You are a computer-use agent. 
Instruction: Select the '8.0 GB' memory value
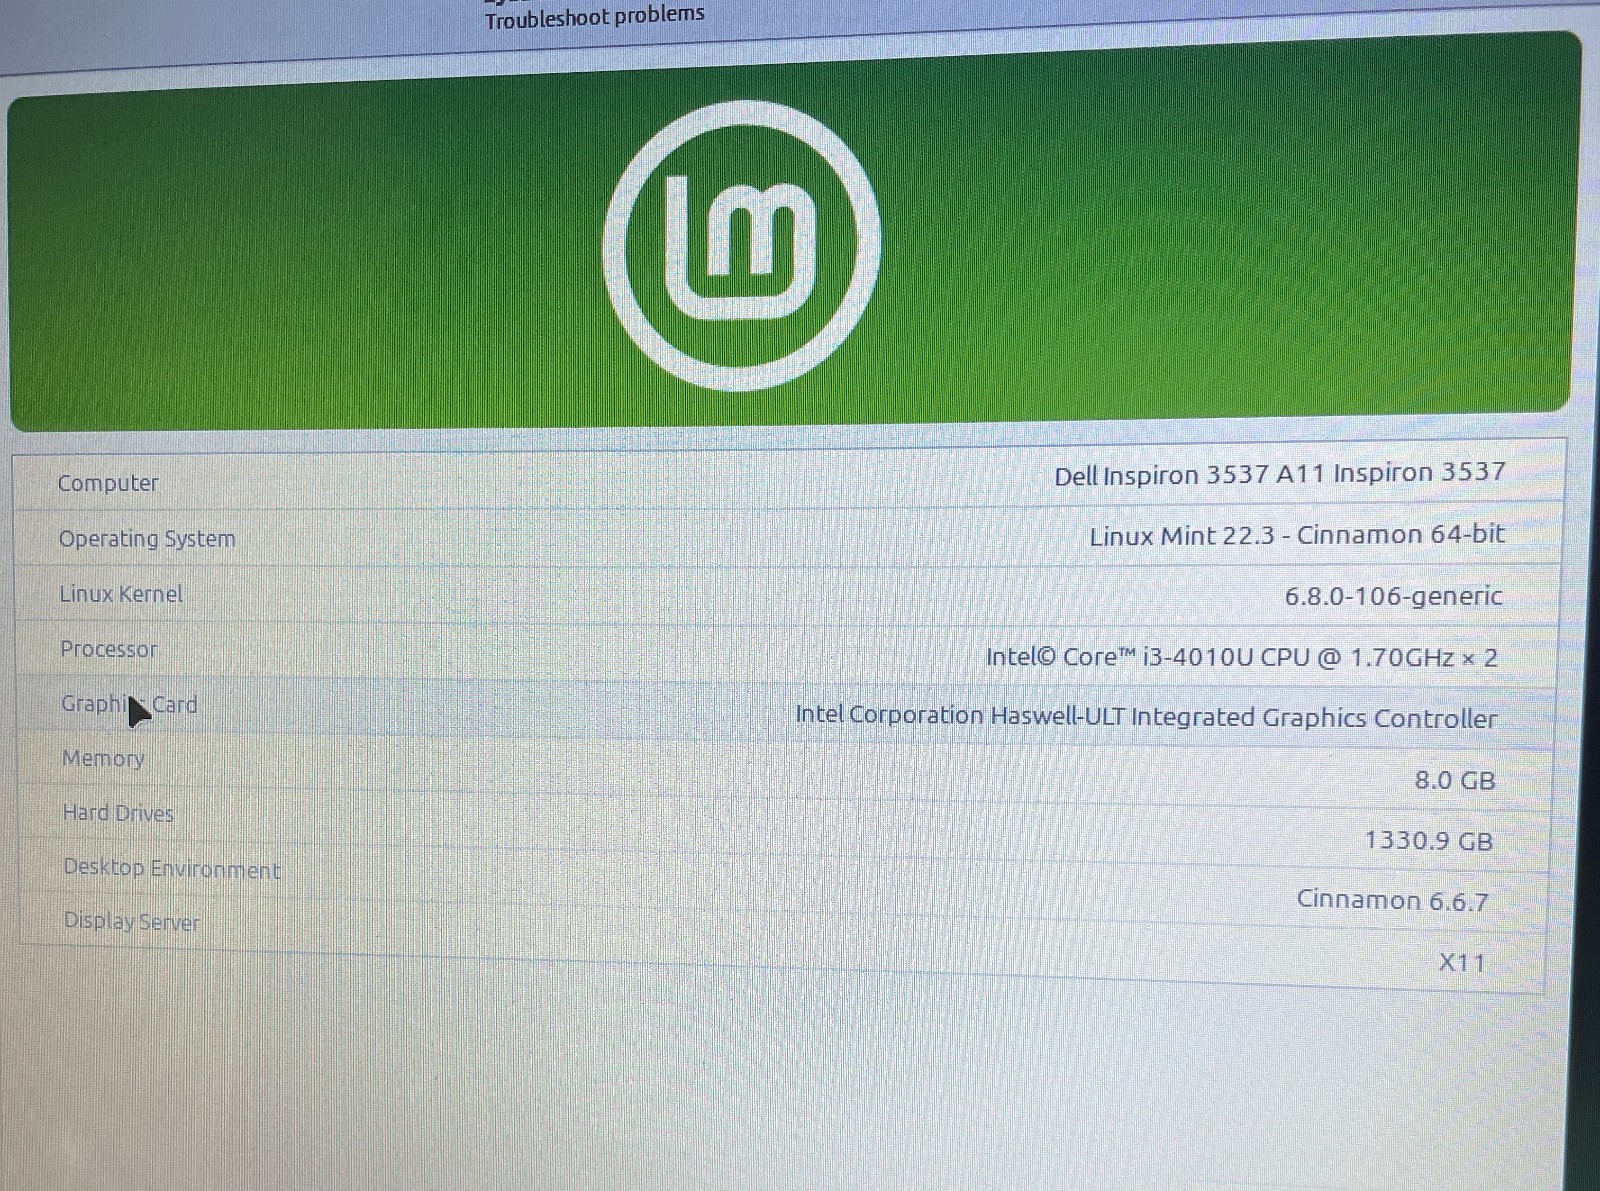[1455, 780]
